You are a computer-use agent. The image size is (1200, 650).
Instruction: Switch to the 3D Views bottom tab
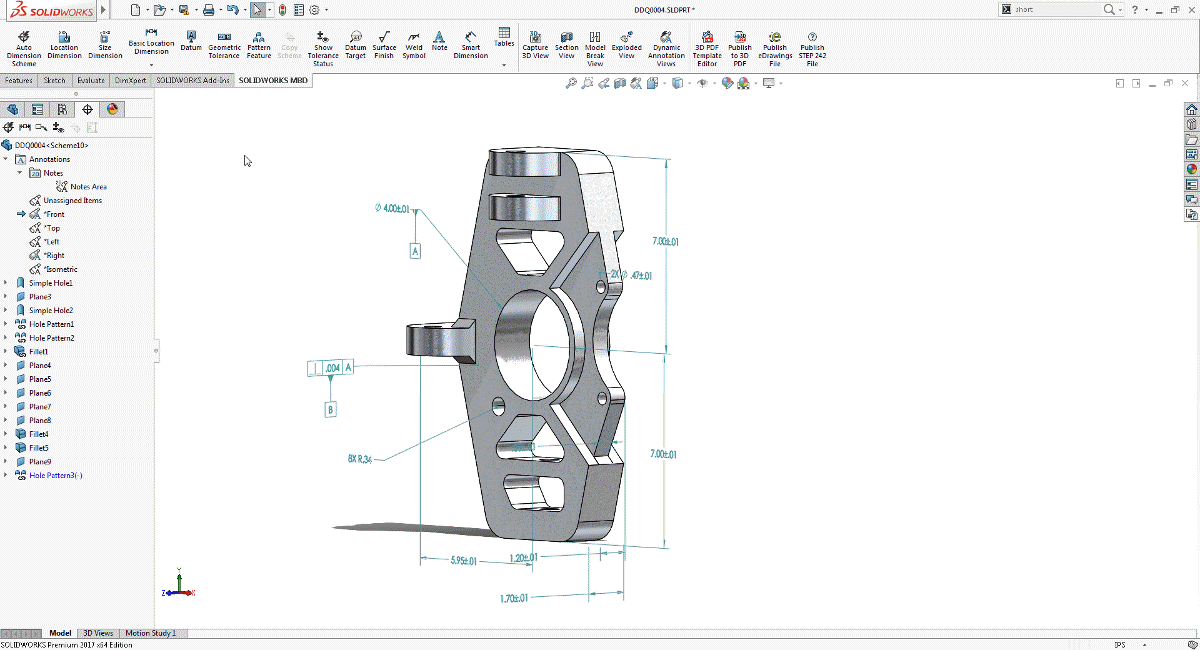(x=98, y=633)
